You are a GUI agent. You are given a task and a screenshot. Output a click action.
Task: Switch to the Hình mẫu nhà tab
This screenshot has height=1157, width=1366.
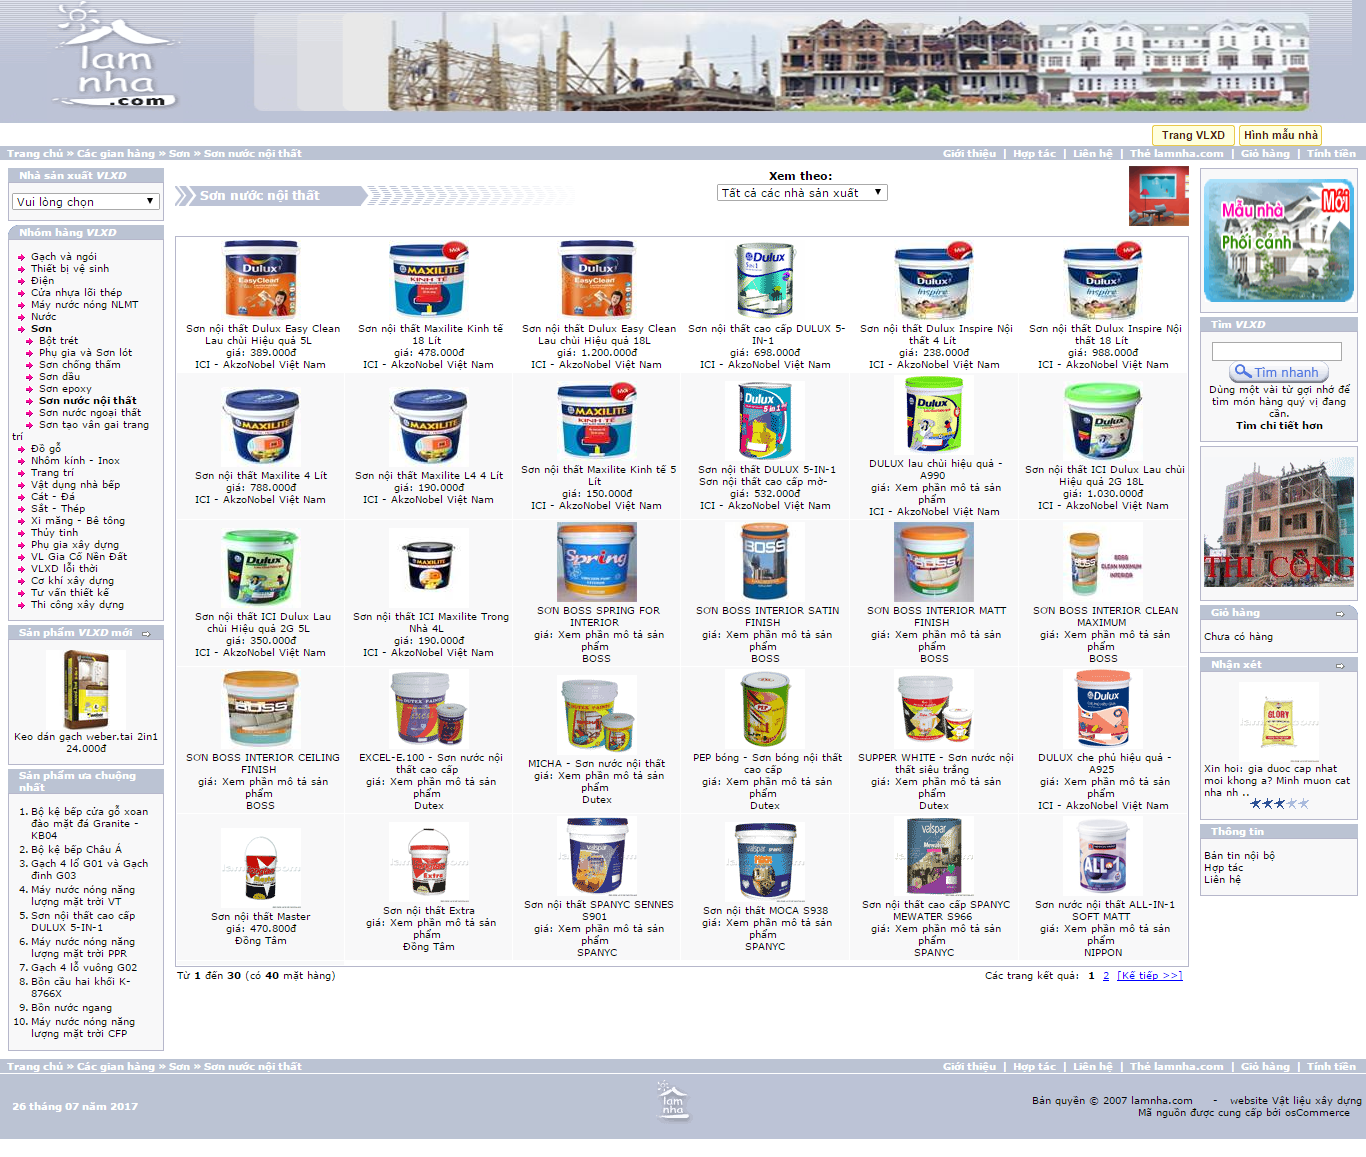coord(1280,135)
